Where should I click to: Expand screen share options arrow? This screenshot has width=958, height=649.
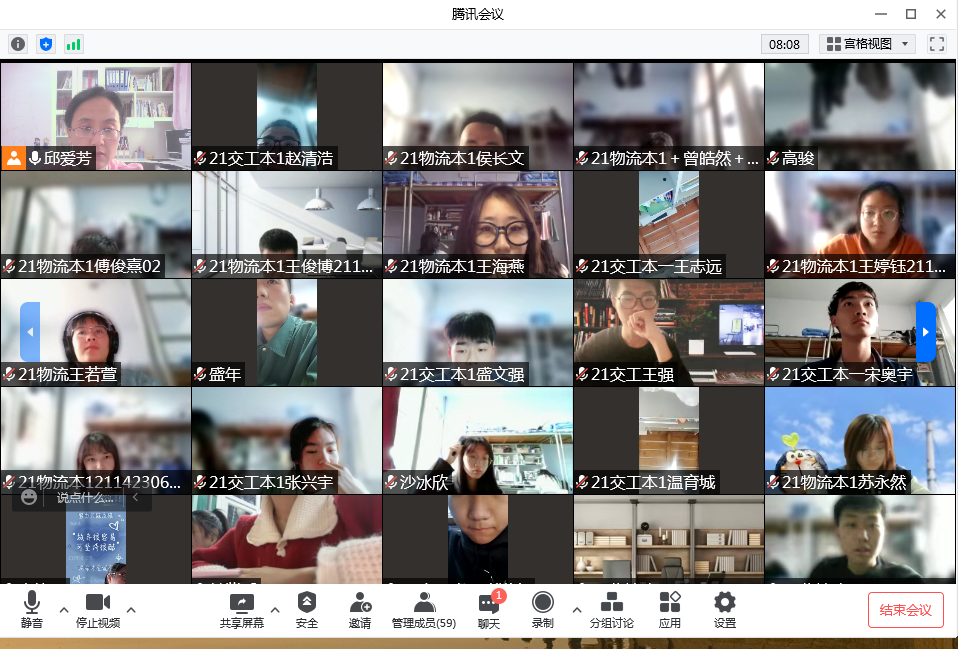click(x=275, y=610)
